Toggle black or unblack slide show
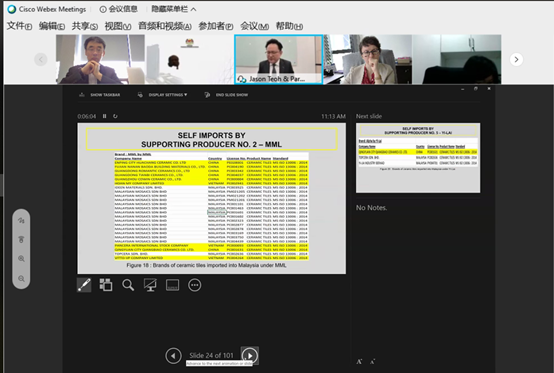554x373 pixels. pyautogui.click(x=150, y=285)
